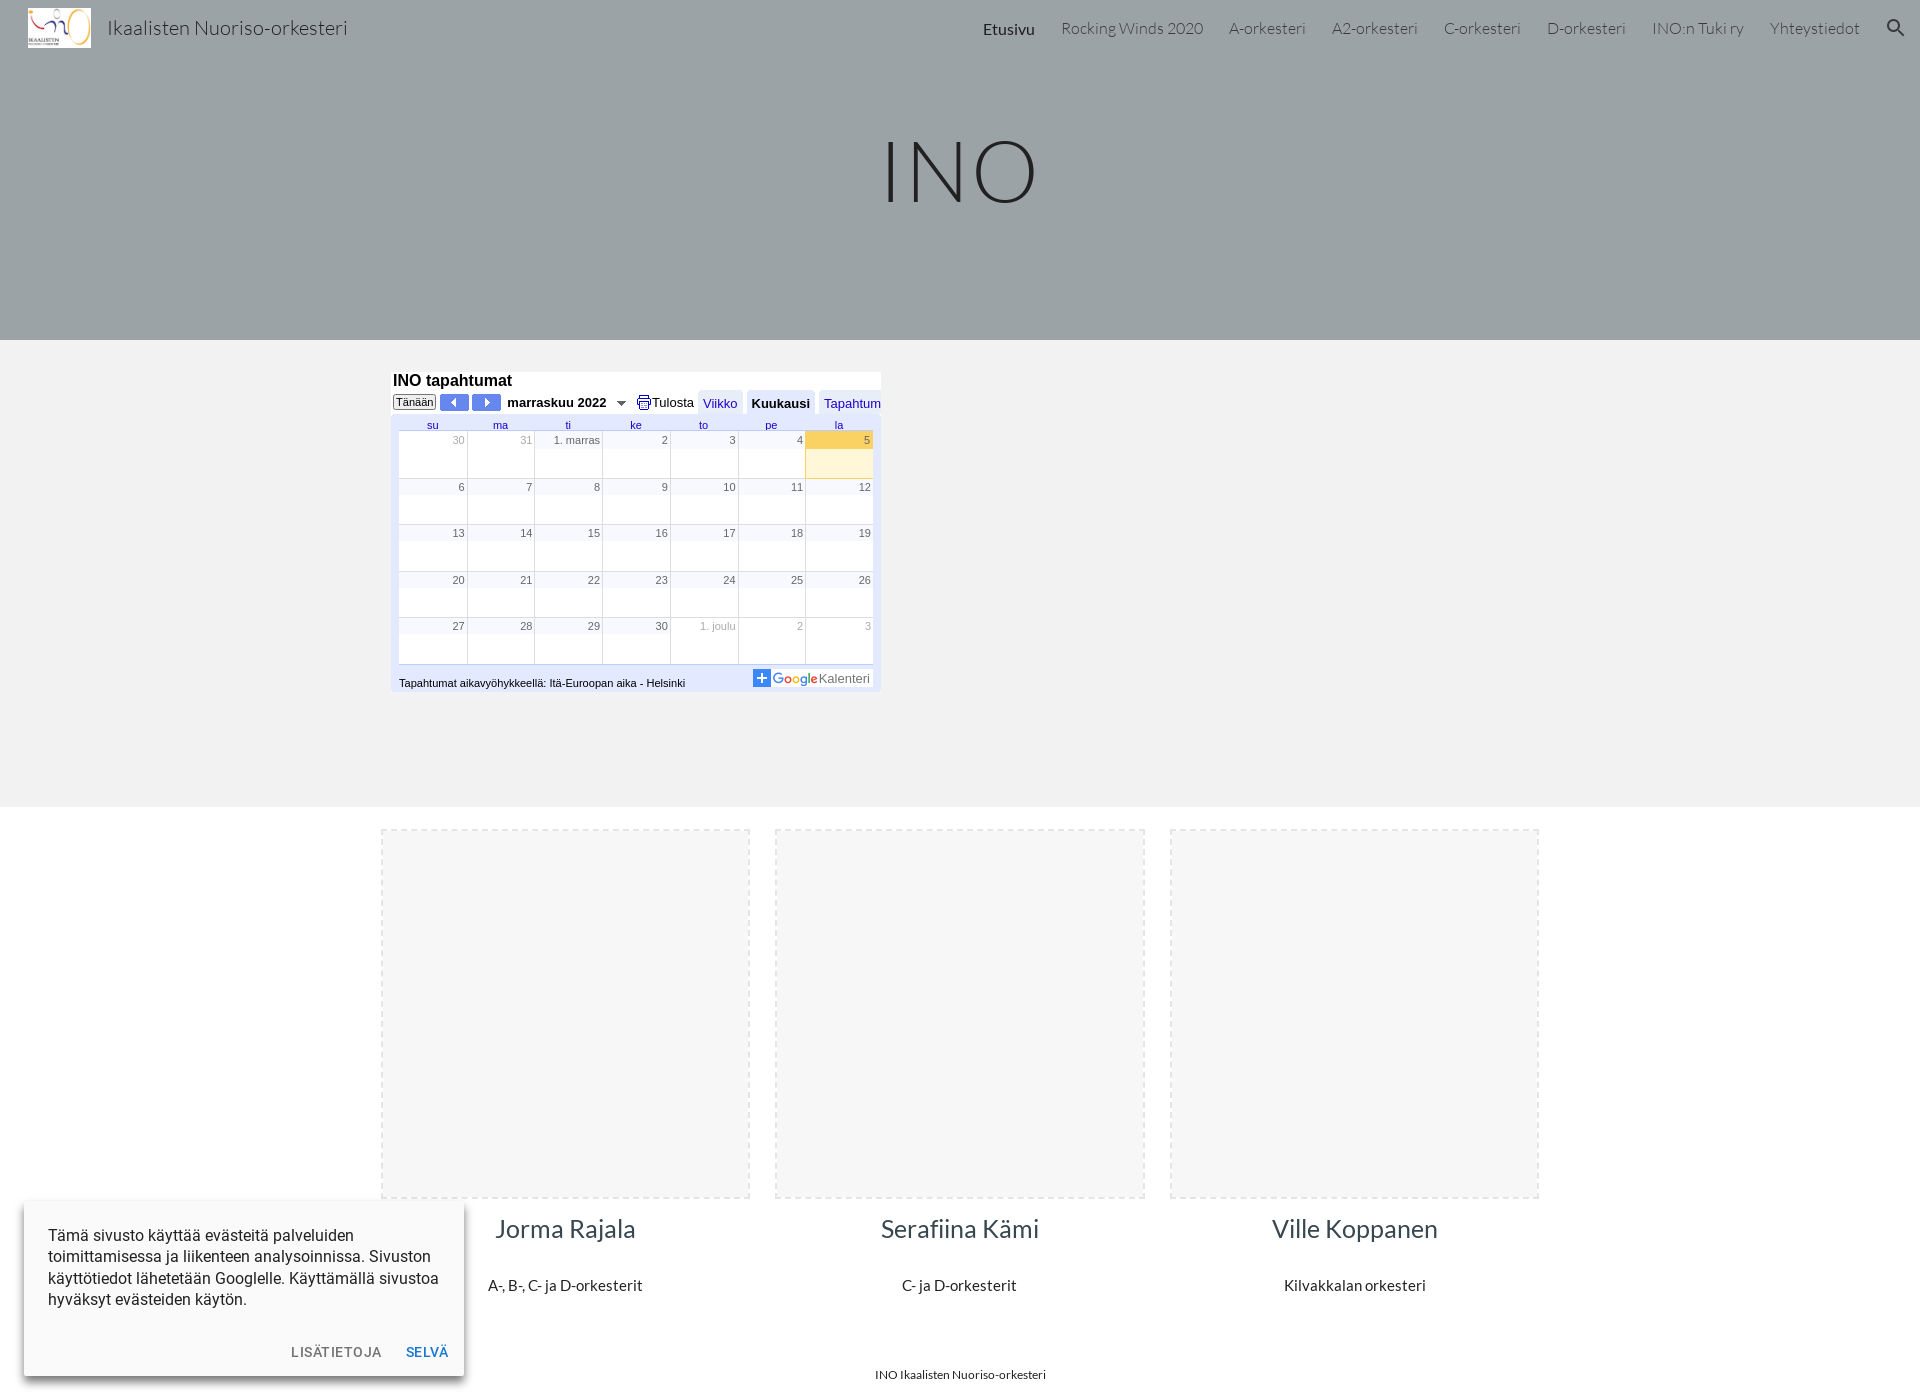Switch calendar to Tapahtumat view
Viewport: 1920px width, 1400px height.
pyautogui.click(x=852, y=403)
